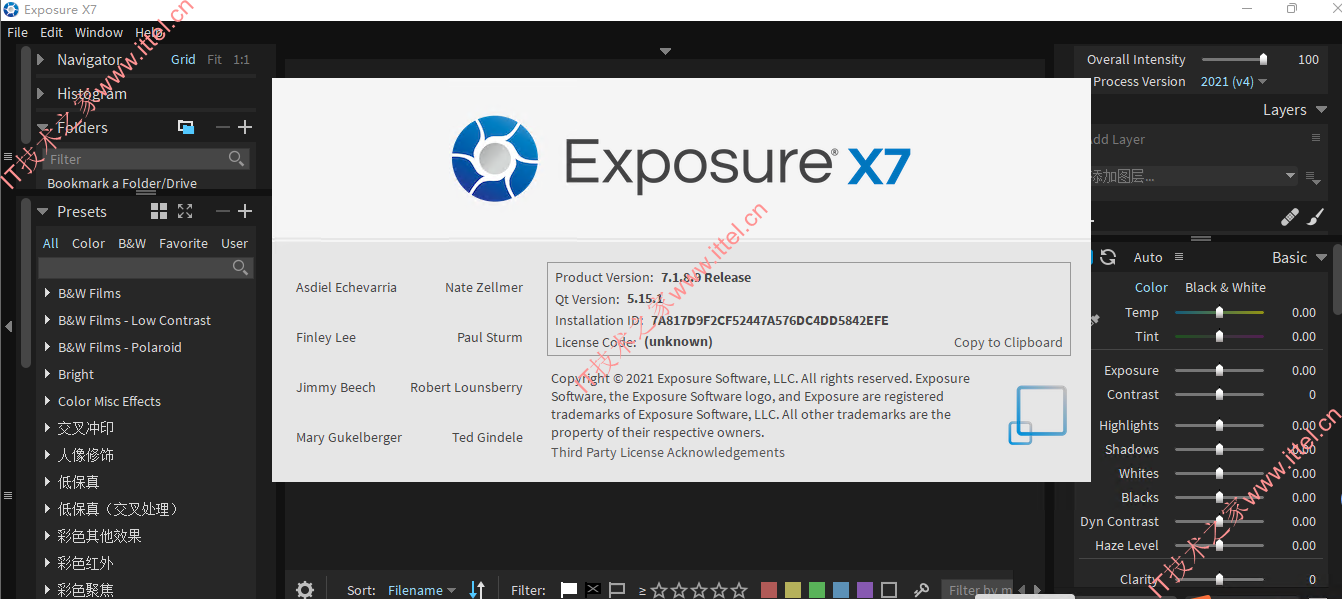Click the Folders panel folder icon
1342x599 pixels.
click(186, 127)
